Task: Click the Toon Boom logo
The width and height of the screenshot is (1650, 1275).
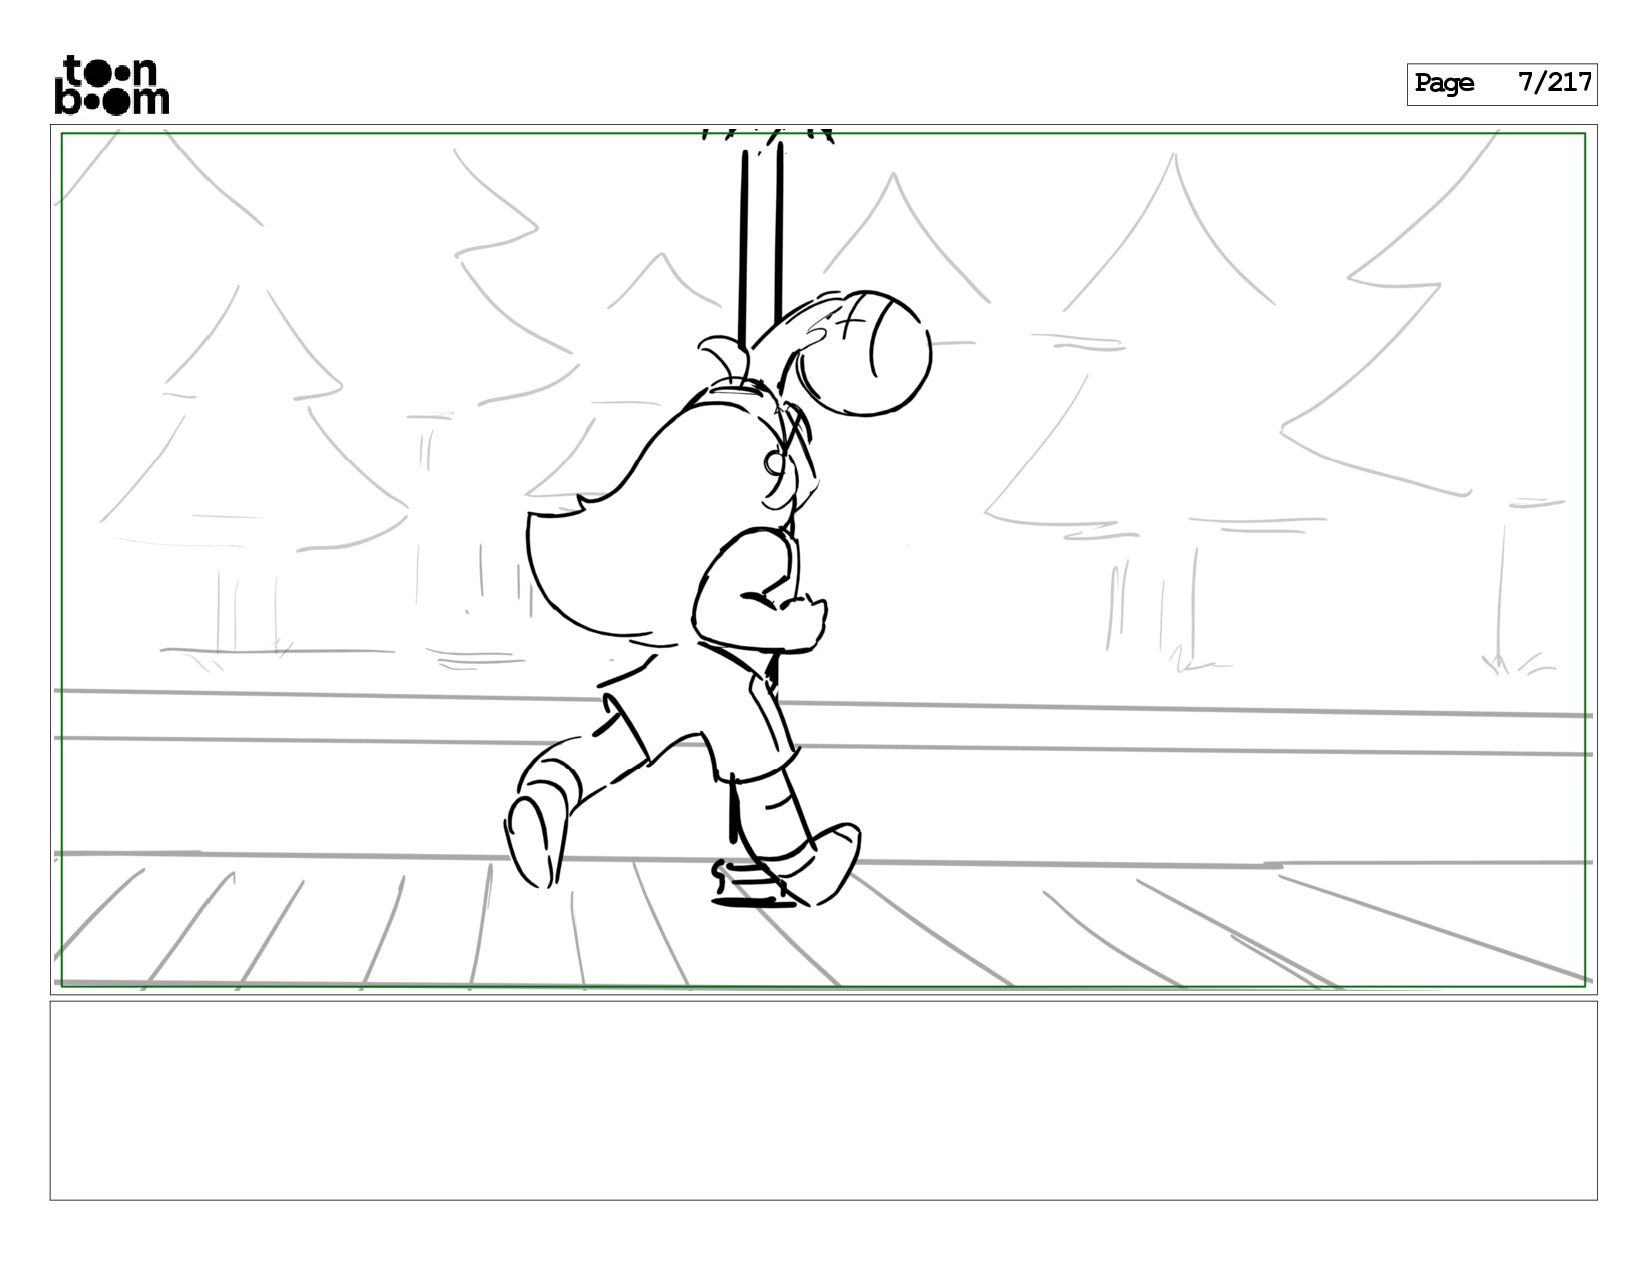Action: 111,84
